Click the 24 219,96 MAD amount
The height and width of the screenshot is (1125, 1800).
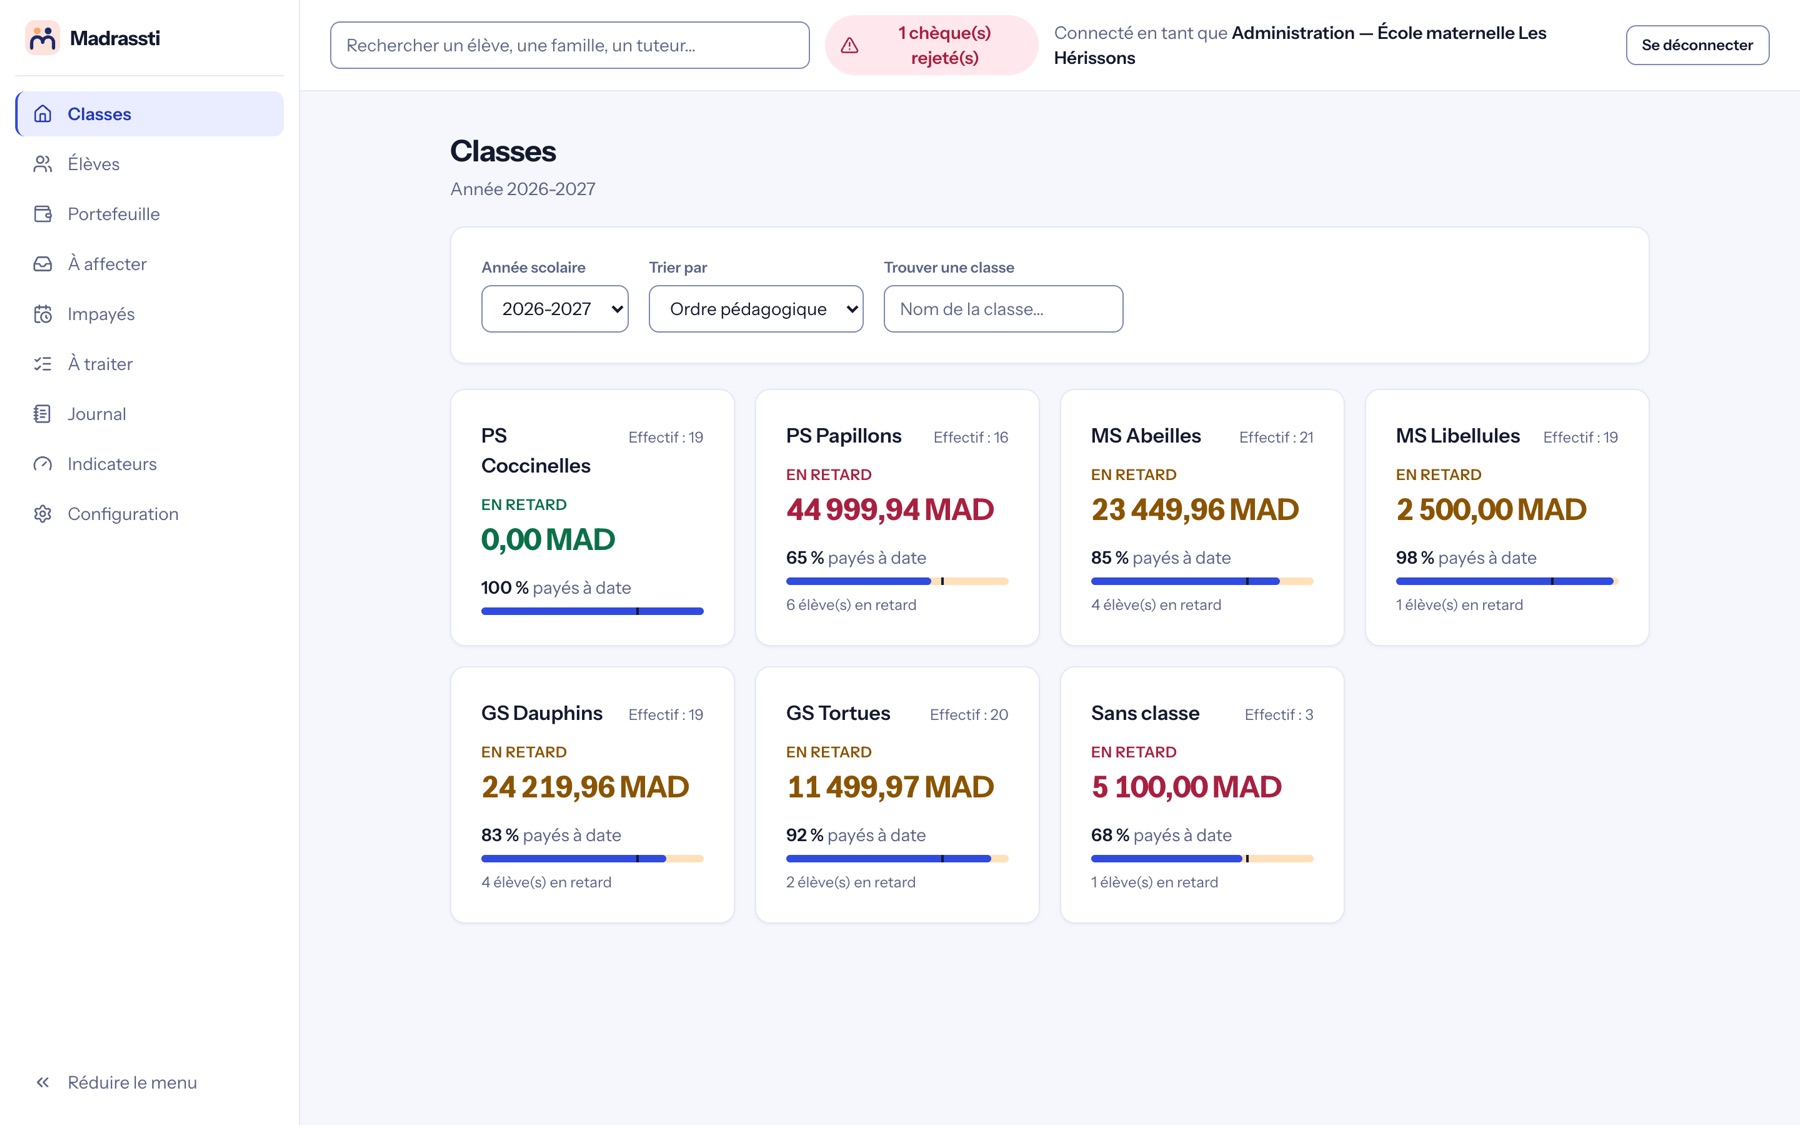(x=585, y=787)
